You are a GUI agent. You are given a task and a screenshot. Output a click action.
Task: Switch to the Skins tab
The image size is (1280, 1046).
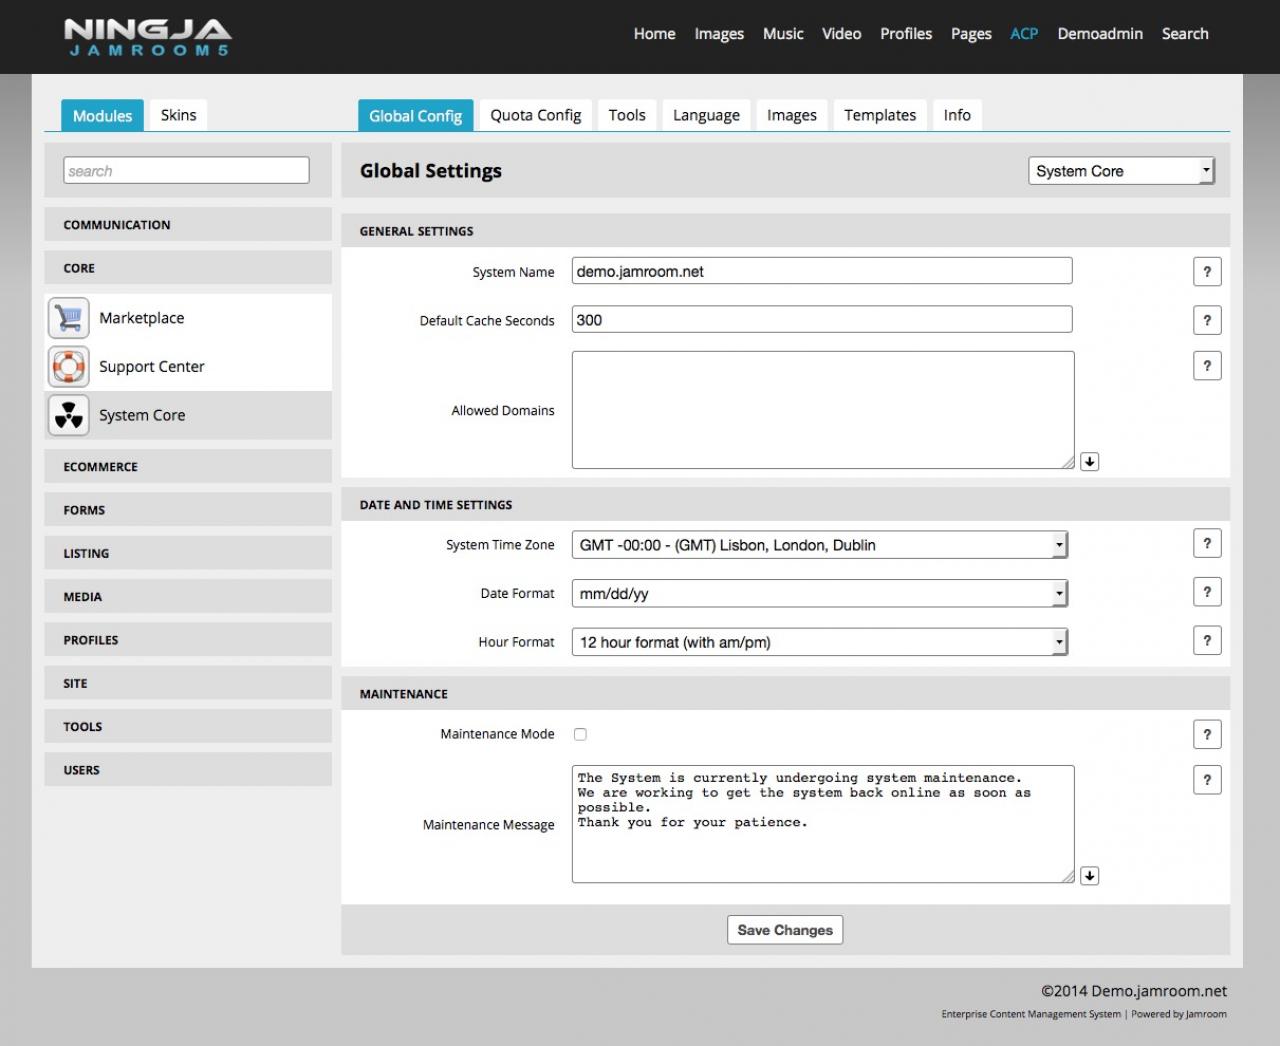(178, 115)
